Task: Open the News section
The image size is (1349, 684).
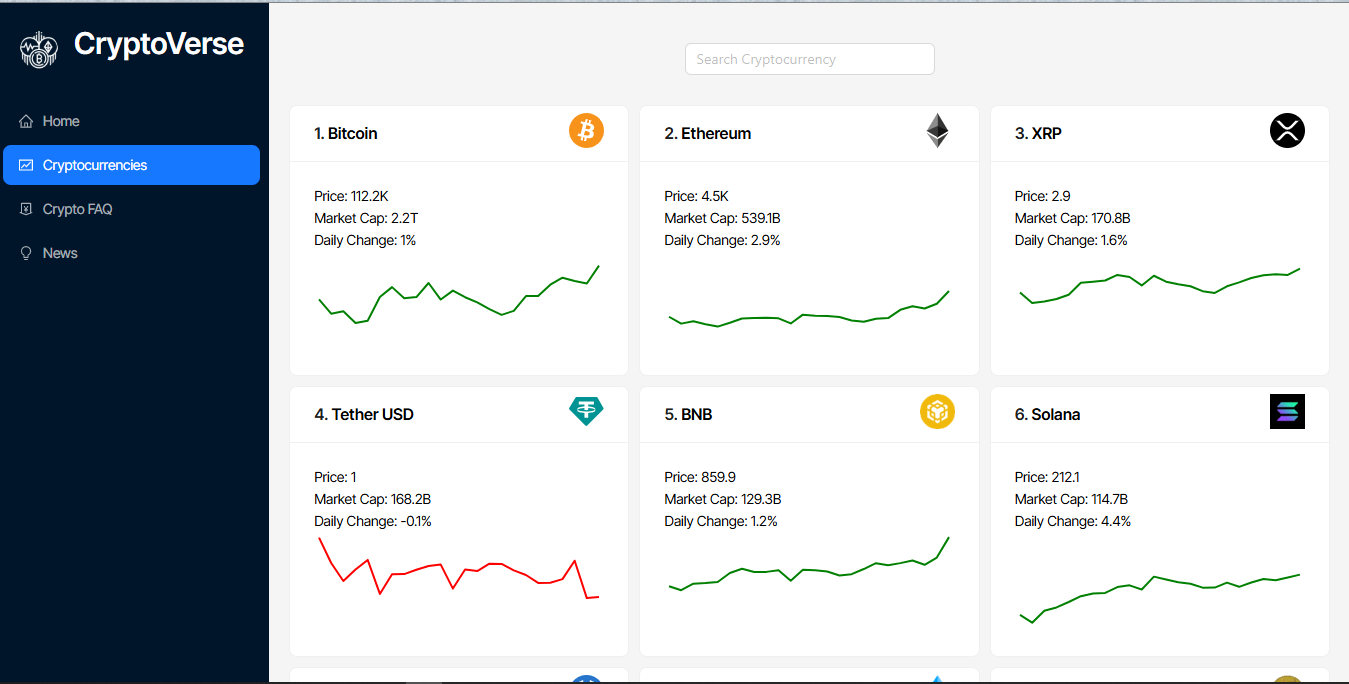Action: pyautogui.click(x=60, y=253)
